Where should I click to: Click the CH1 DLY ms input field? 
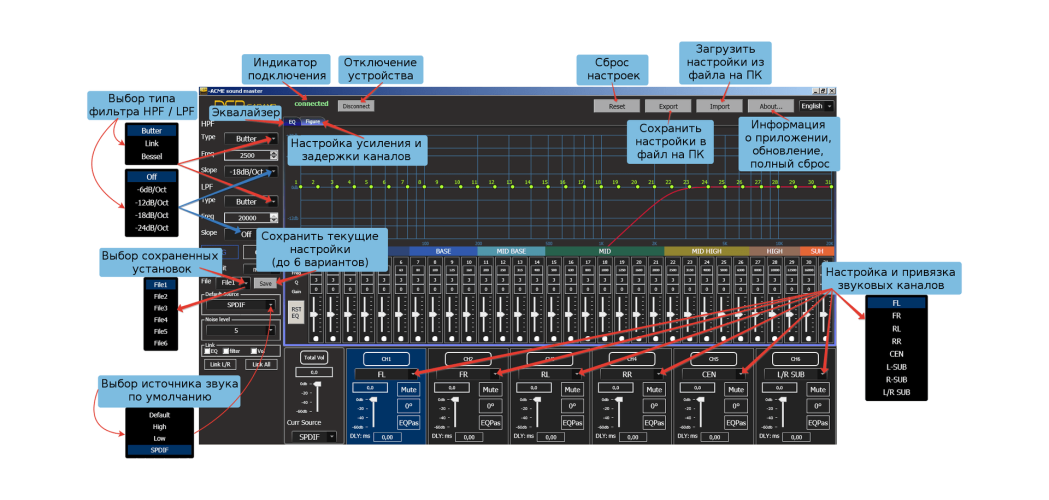pos(387,437)
